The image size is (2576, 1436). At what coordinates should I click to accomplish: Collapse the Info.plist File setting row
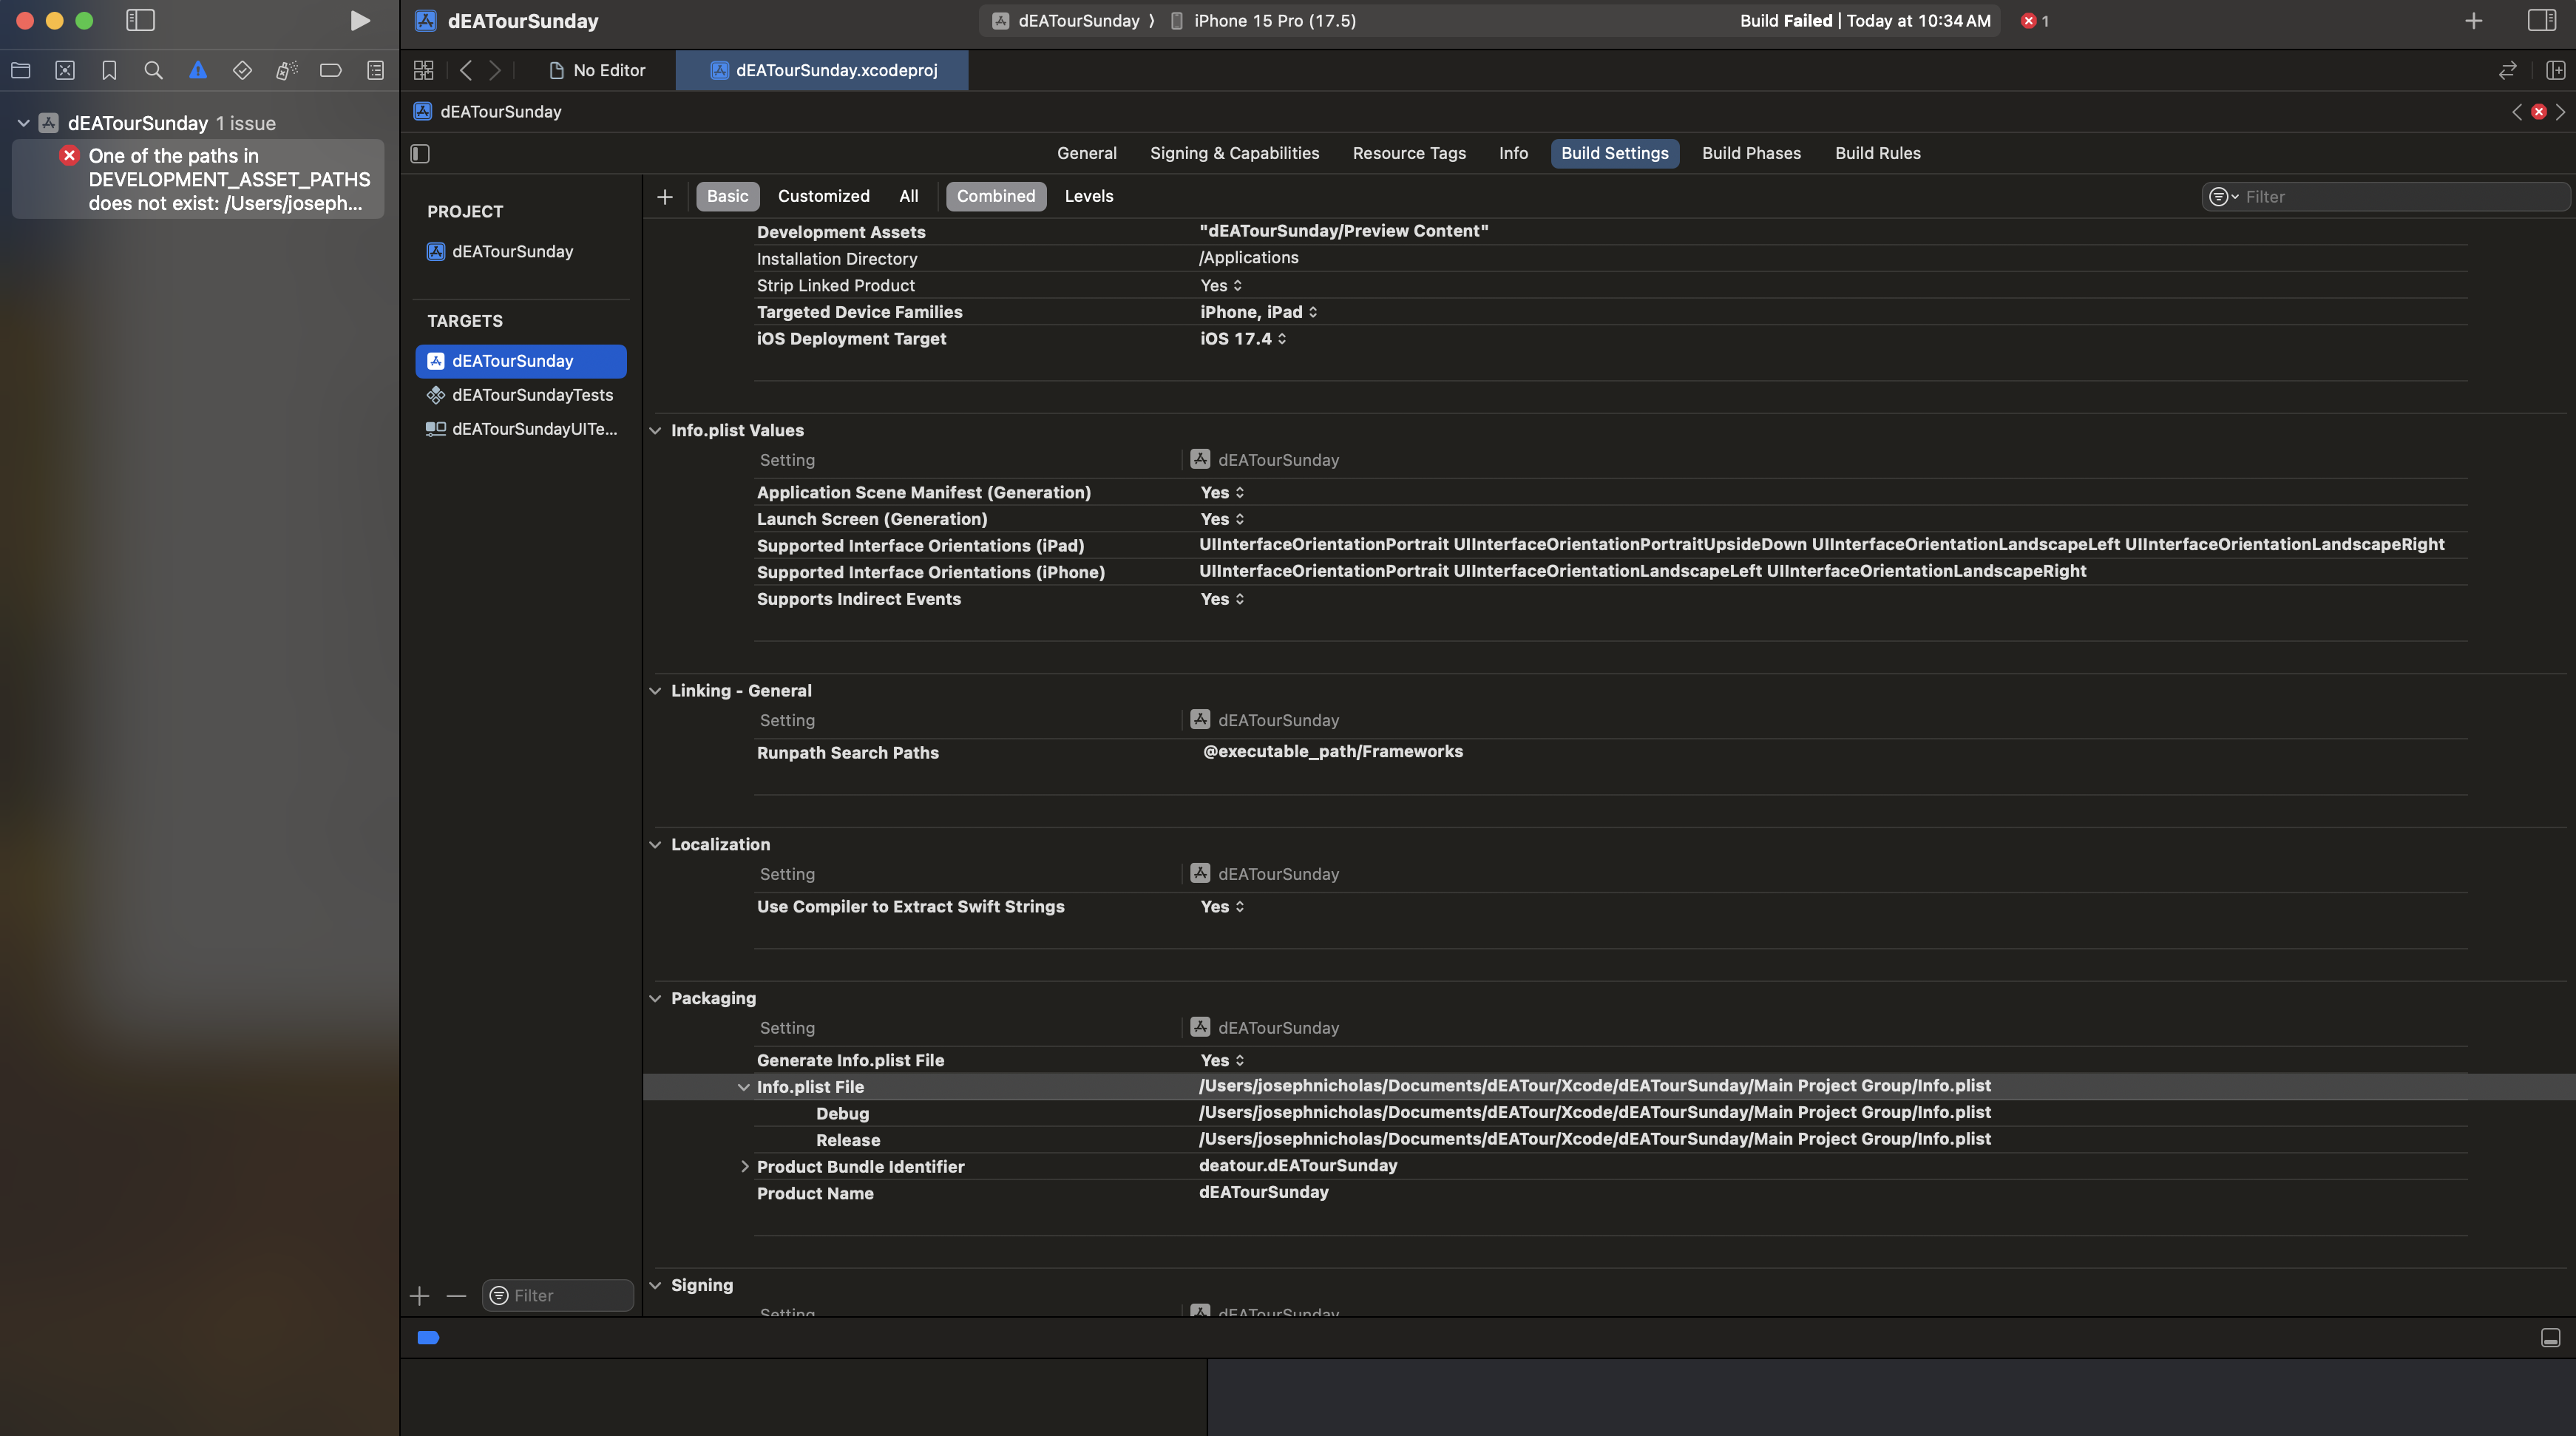coord(743,1087)
